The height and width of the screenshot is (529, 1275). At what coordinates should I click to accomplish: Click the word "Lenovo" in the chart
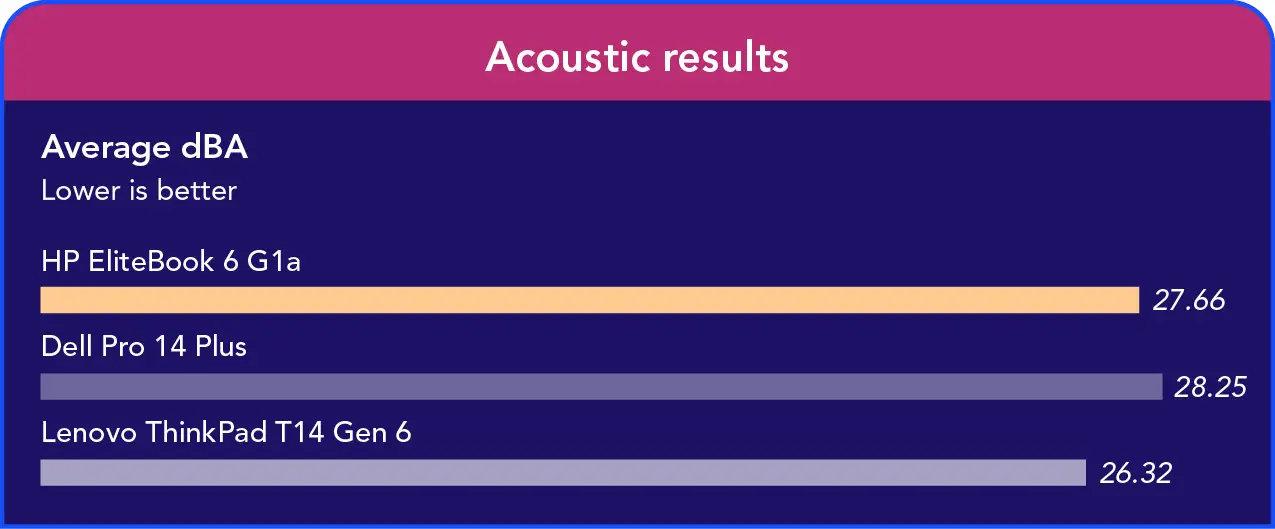click(89, 433)
